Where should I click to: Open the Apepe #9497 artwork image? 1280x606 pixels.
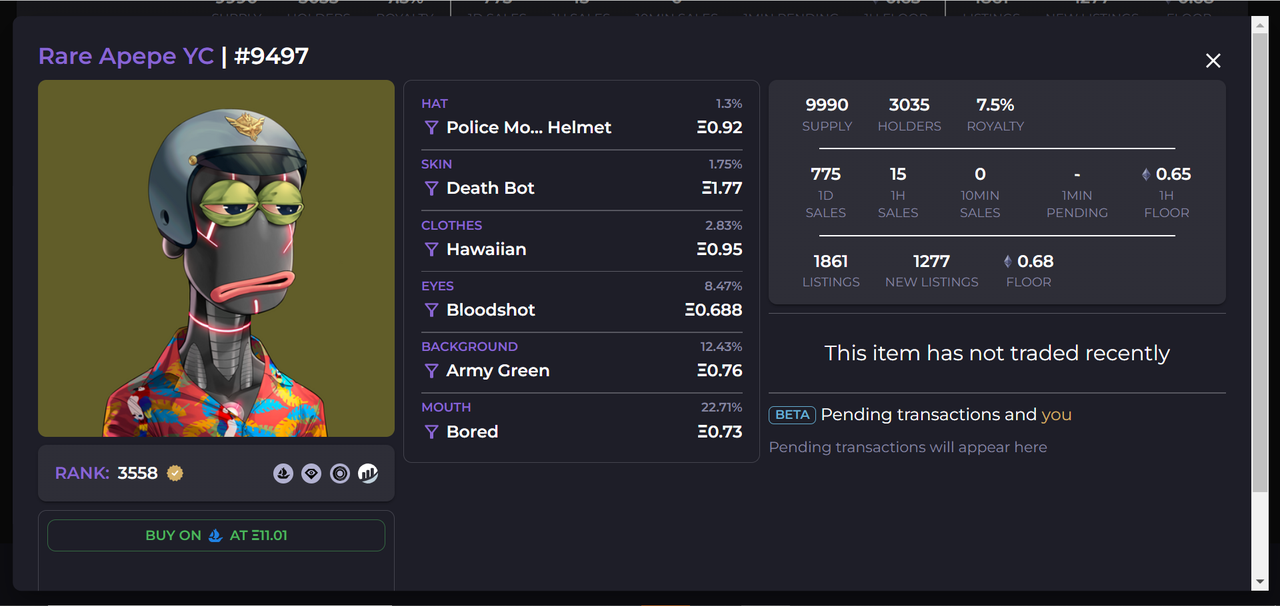(216, 258)
